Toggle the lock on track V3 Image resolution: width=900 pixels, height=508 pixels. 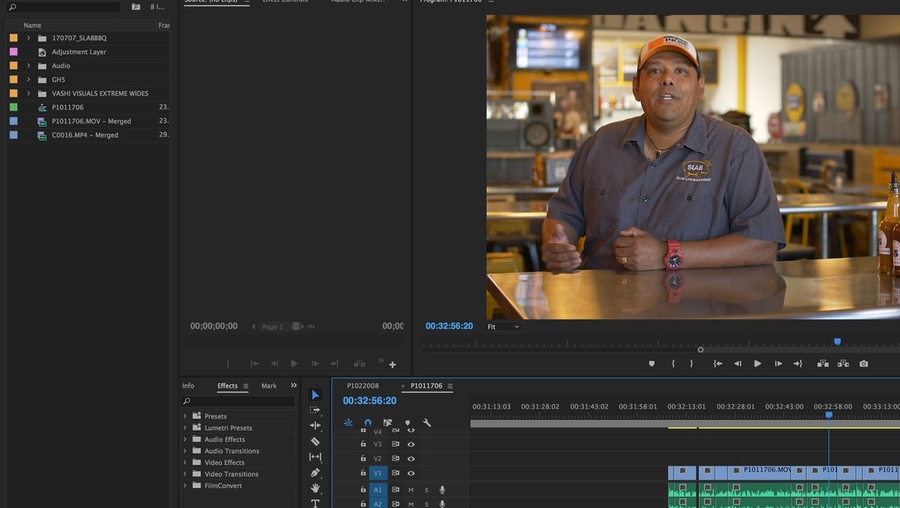363,444
